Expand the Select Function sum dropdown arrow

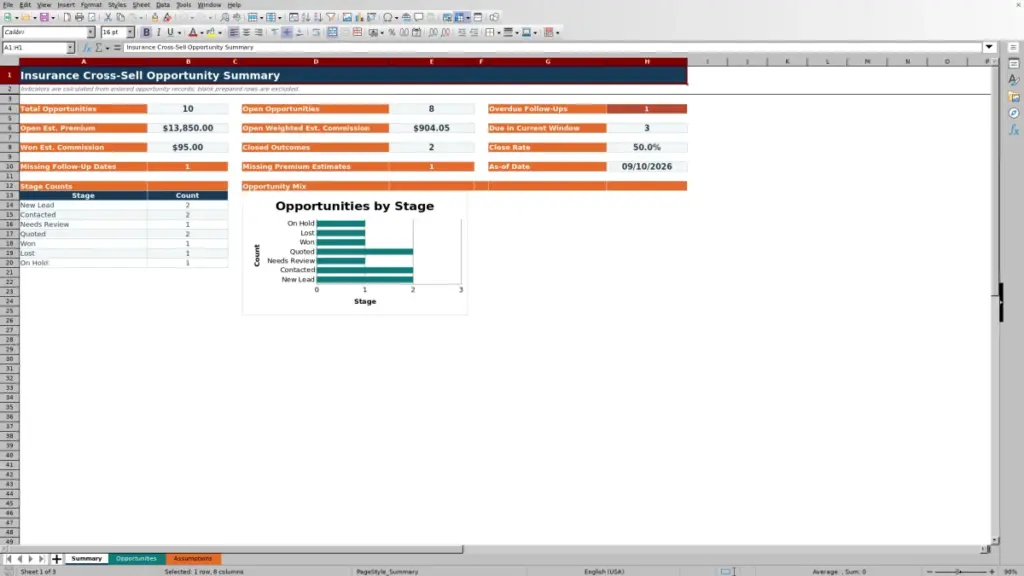click(x=107, y=47)
